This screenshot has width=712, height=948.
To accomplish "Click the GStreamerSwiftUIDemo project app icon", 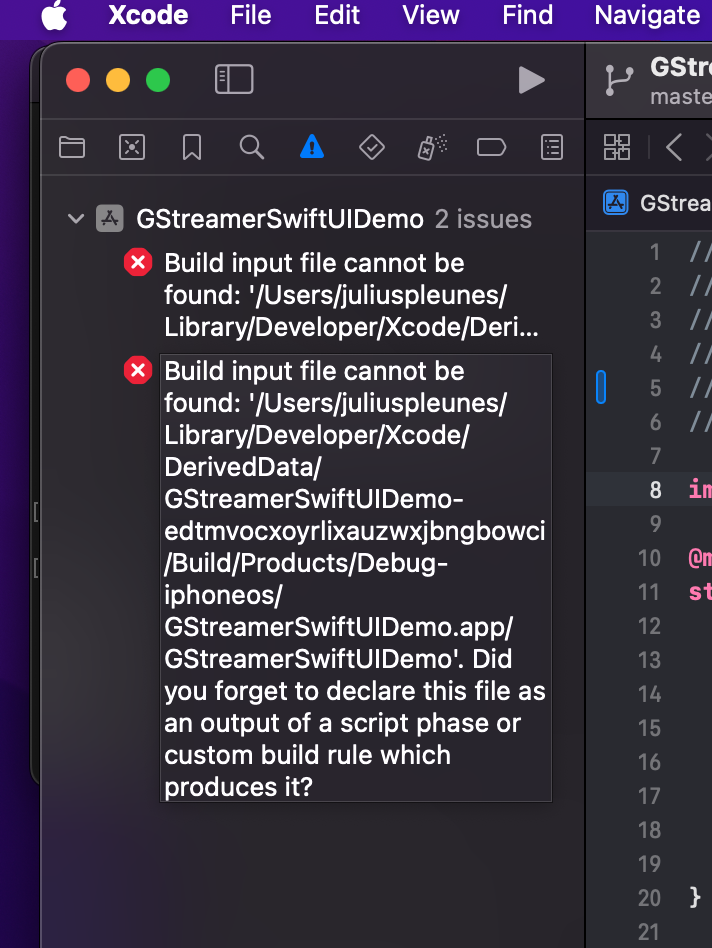I will pos(110,218).
